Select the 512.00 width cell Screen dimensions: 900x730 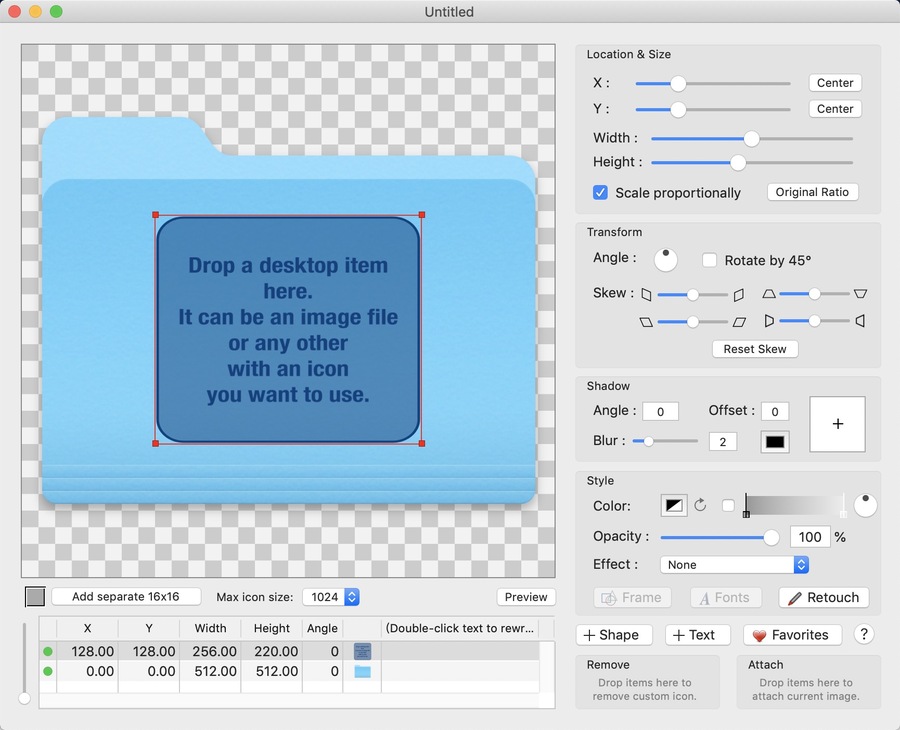coord(210,671)
